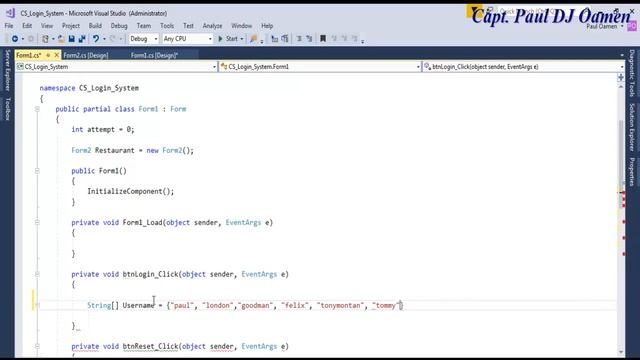This screenshot has width=640, height=360.
Task: Switch to the Form2.cs [Design] tab
Action: point(86,55)
